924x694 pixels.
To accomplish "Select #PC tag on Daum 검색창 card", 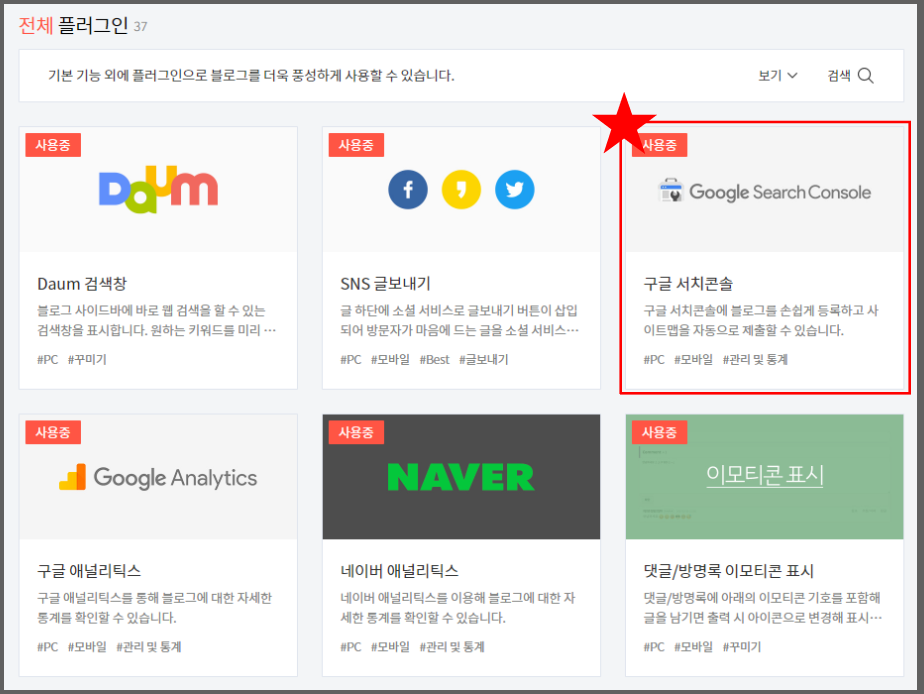I will (x=48, y=359).
